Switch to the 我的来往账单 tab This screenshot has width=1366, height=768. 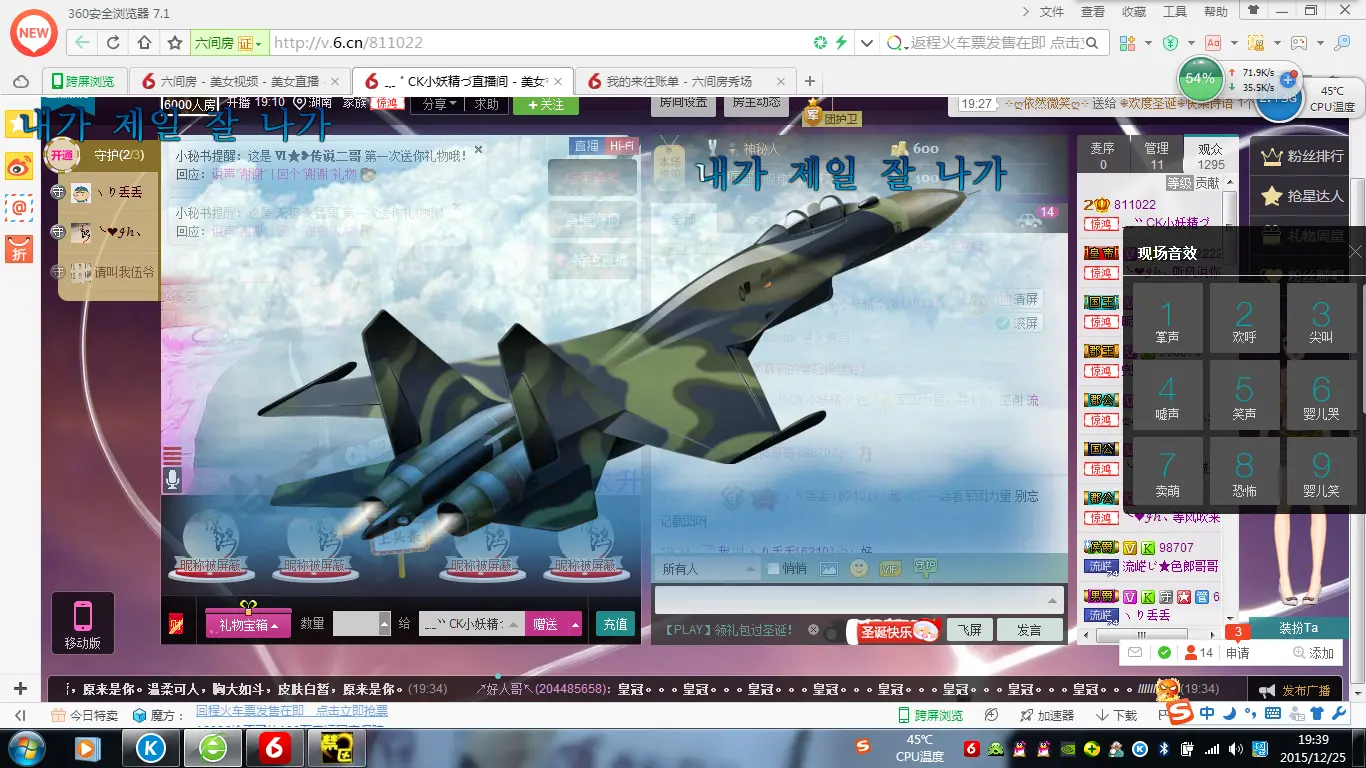[686, 81]
